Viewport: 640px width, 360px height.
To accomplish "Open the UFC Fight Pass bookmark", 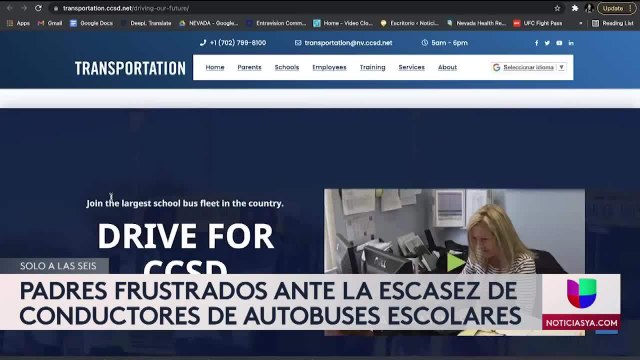I will (538, 23).
